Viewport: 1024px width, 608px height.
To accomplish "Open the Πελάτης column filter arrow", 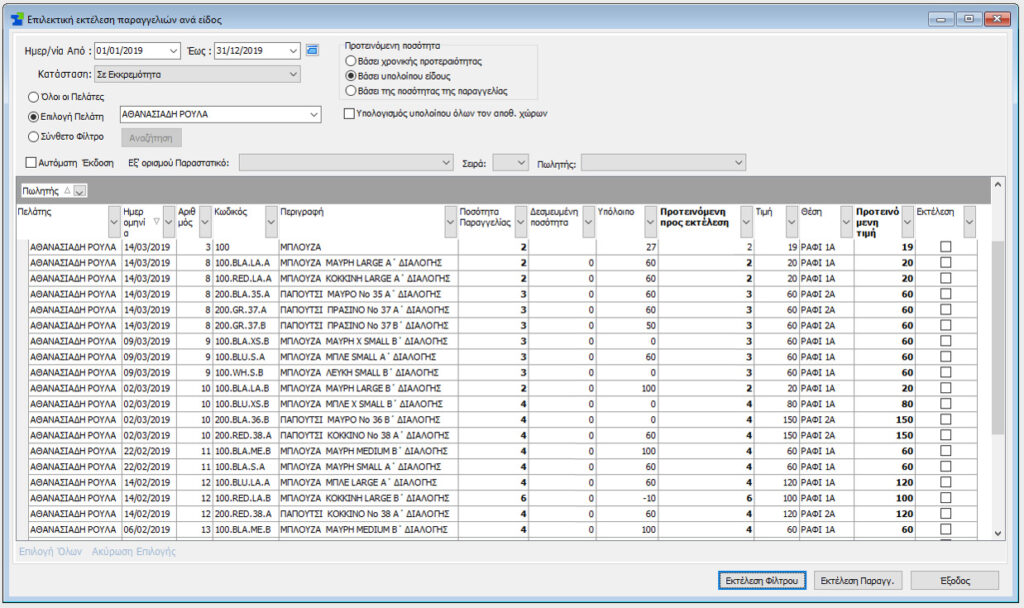I will pyautogui.click(x=114, y=223).
